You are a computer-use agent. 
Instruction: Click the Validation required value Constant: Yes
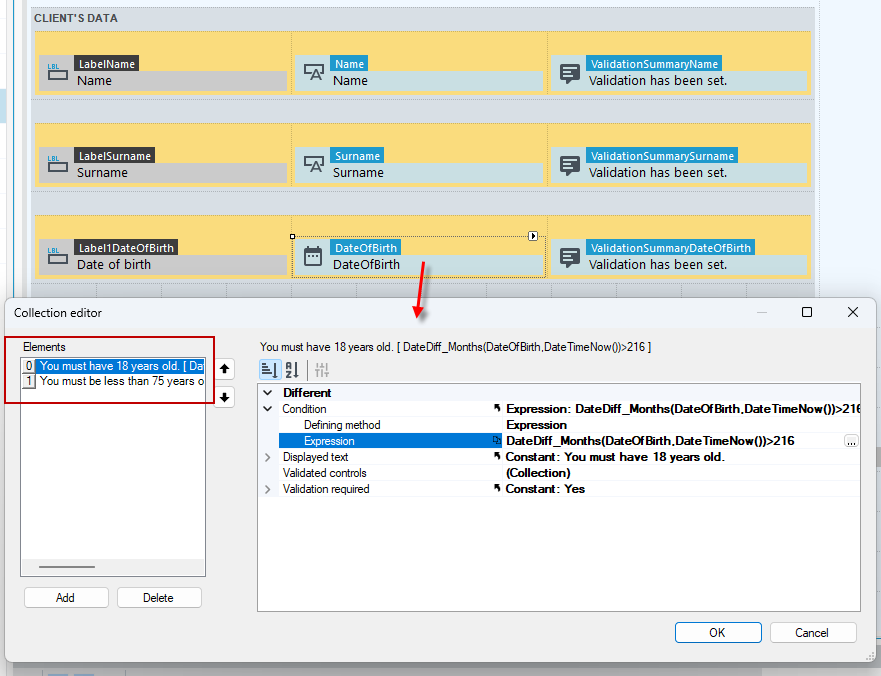(x=545, y=489)
